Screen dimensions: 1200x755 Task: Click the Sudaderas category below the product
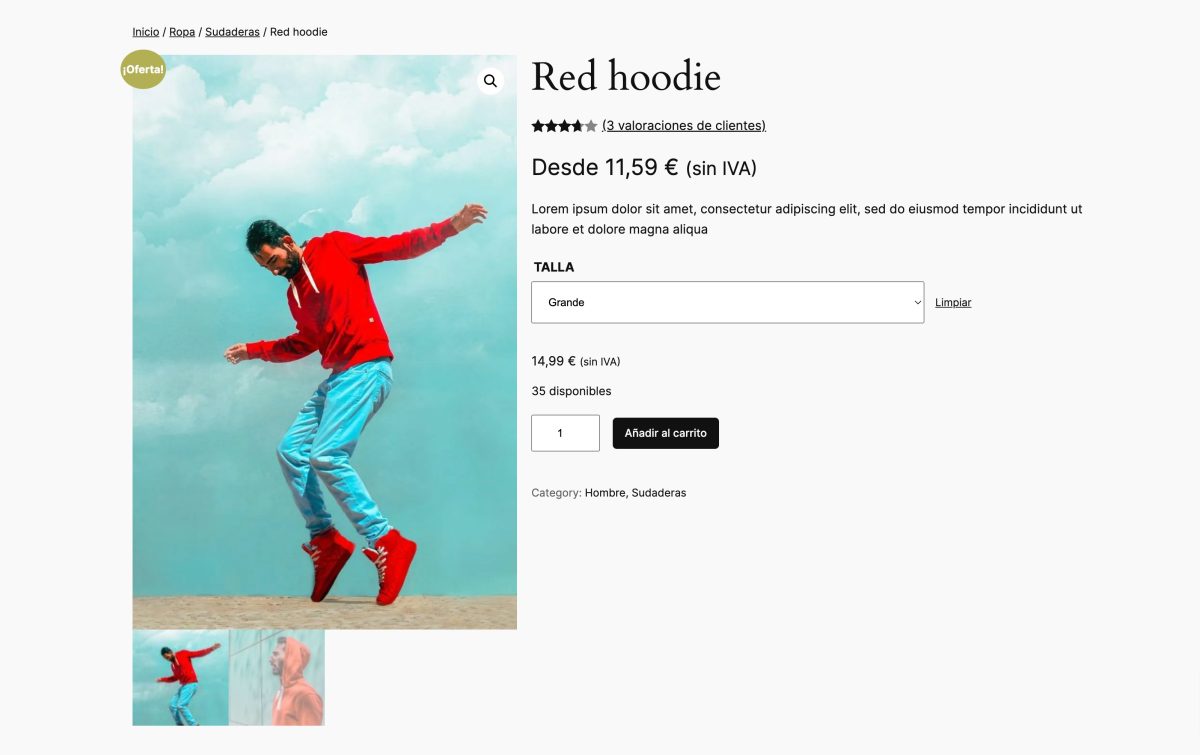[x=657, y=492]
